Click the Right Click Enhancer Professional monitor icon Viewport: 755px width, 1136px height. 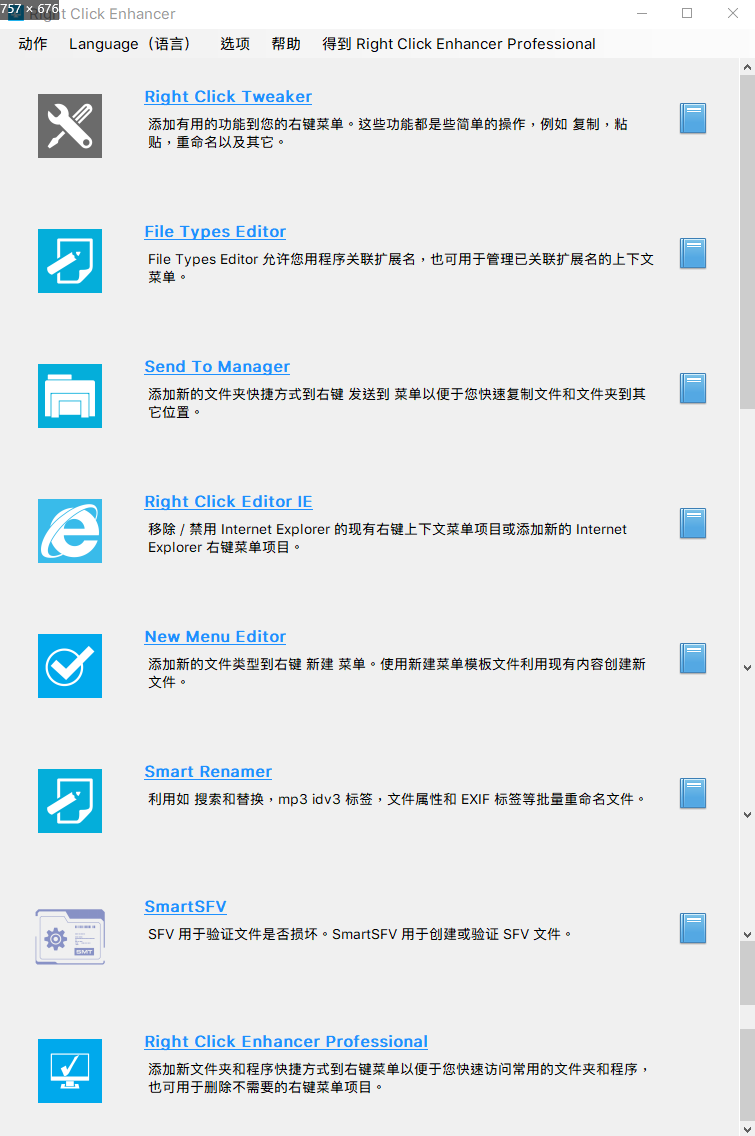[x=70, y=1071]
